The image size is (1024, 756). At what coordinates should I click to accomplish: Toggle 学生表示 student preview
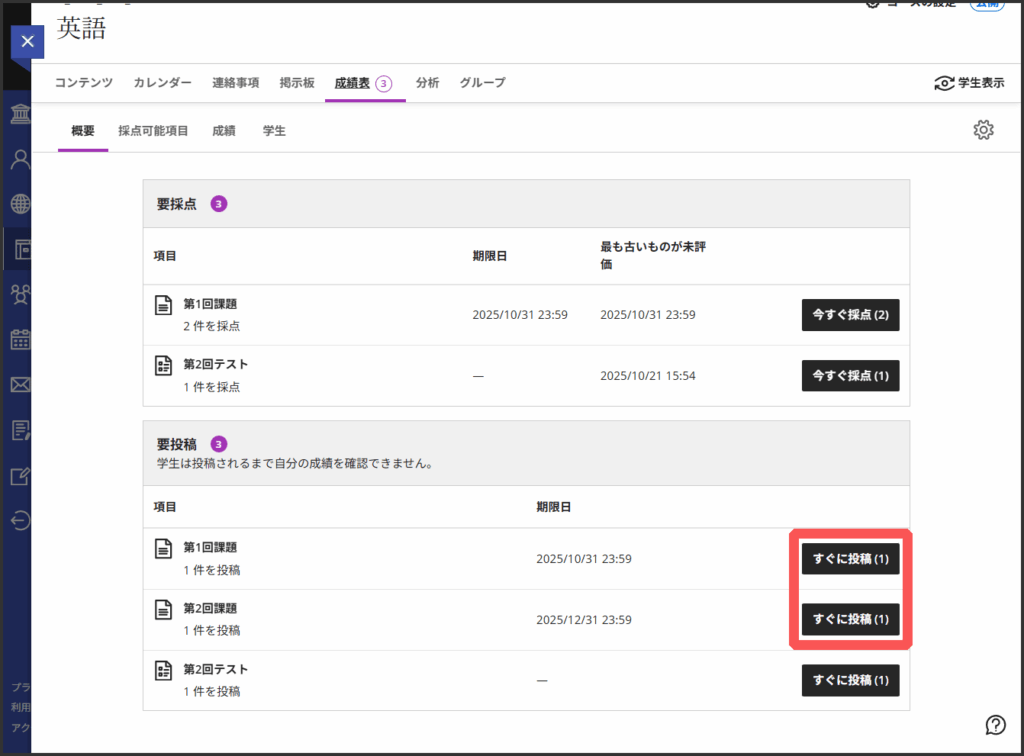pos(969,83)
